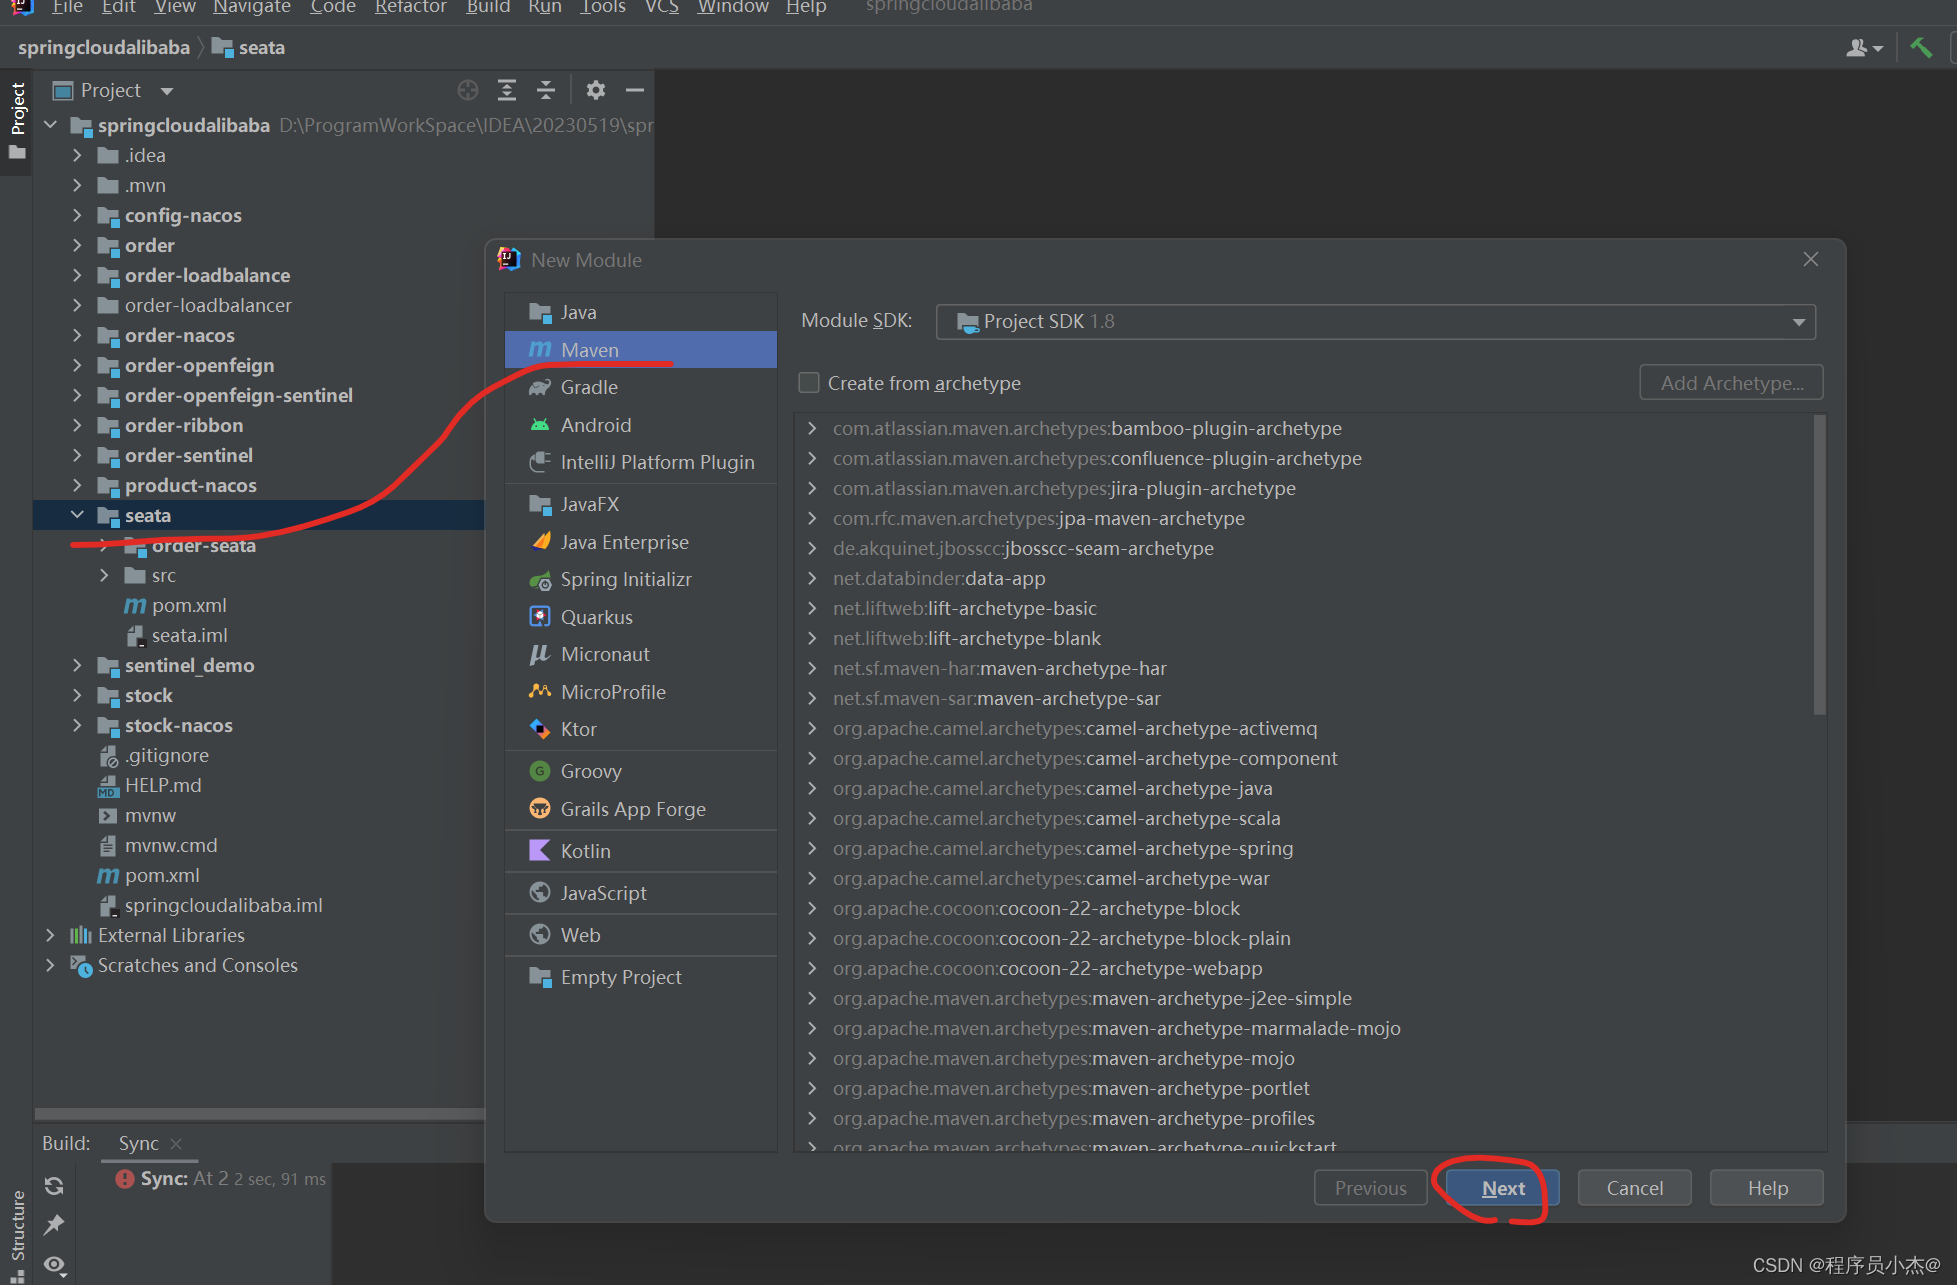Expand the camel-archetype-spring archetype entry
Screen dimensions: 1957x1285
click(x=812, y=848)
